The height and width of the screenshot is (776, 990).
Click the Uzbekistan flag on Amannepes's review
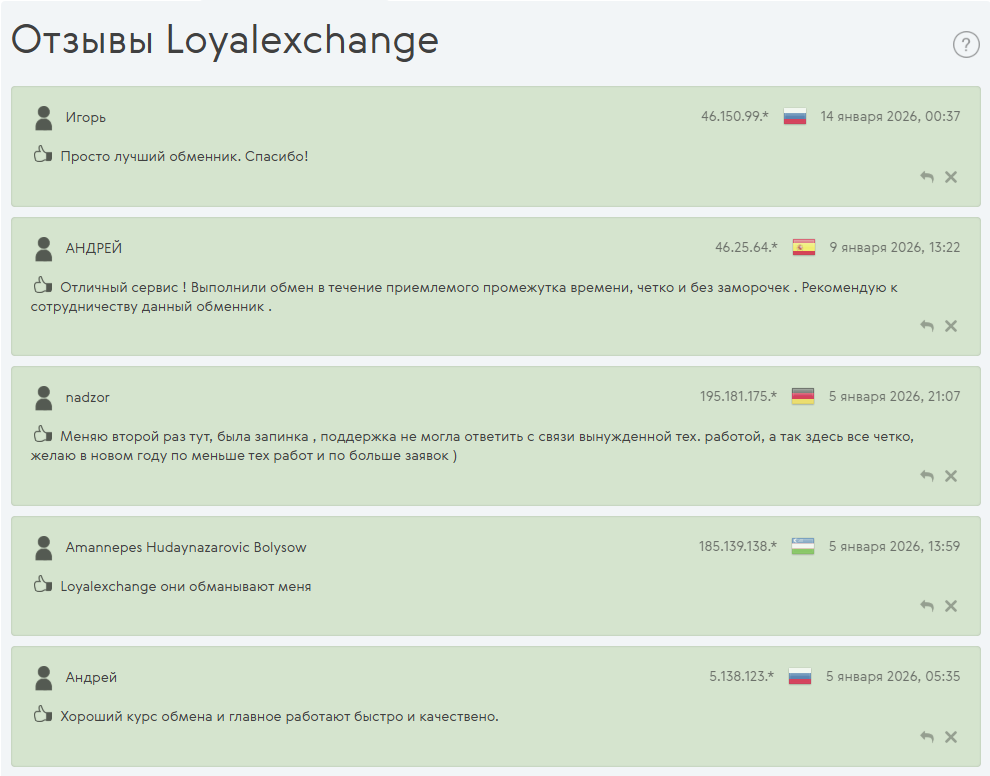[x=802, y=546]
